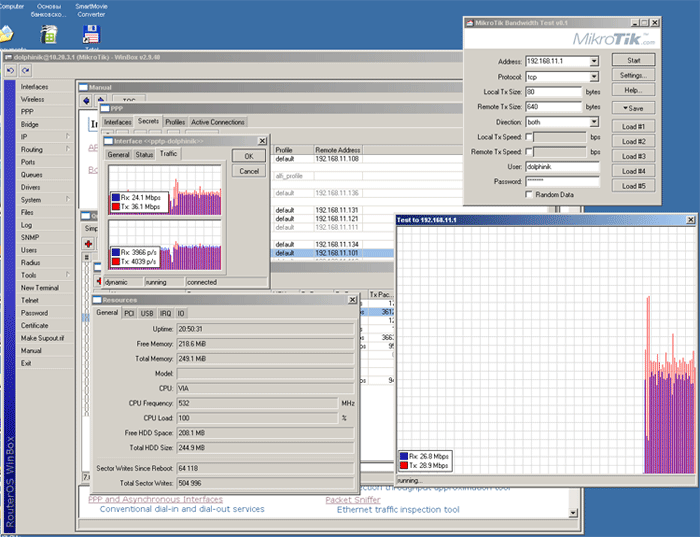The image size is (700, 537).
Task: Open Exit in the WinBox sidebar
Action: point(26,363)
